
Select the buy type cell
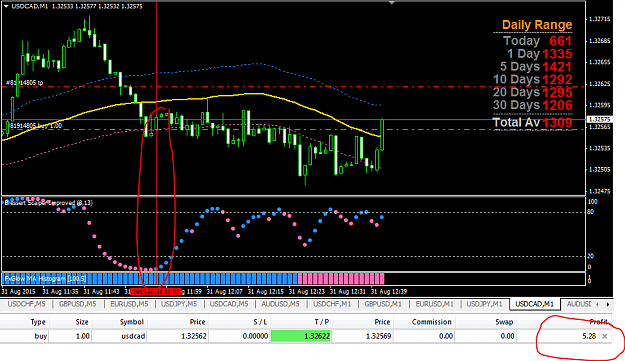[x=41, y=336]
